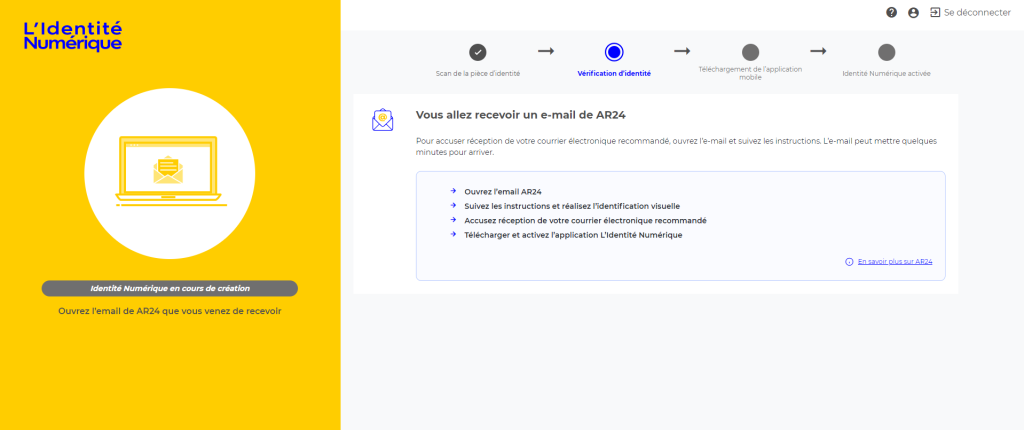Click heading "Vous allez recevoir un e-mail de AR24"
This screenshot has height=430, width=1024.
tap(521, 115)
